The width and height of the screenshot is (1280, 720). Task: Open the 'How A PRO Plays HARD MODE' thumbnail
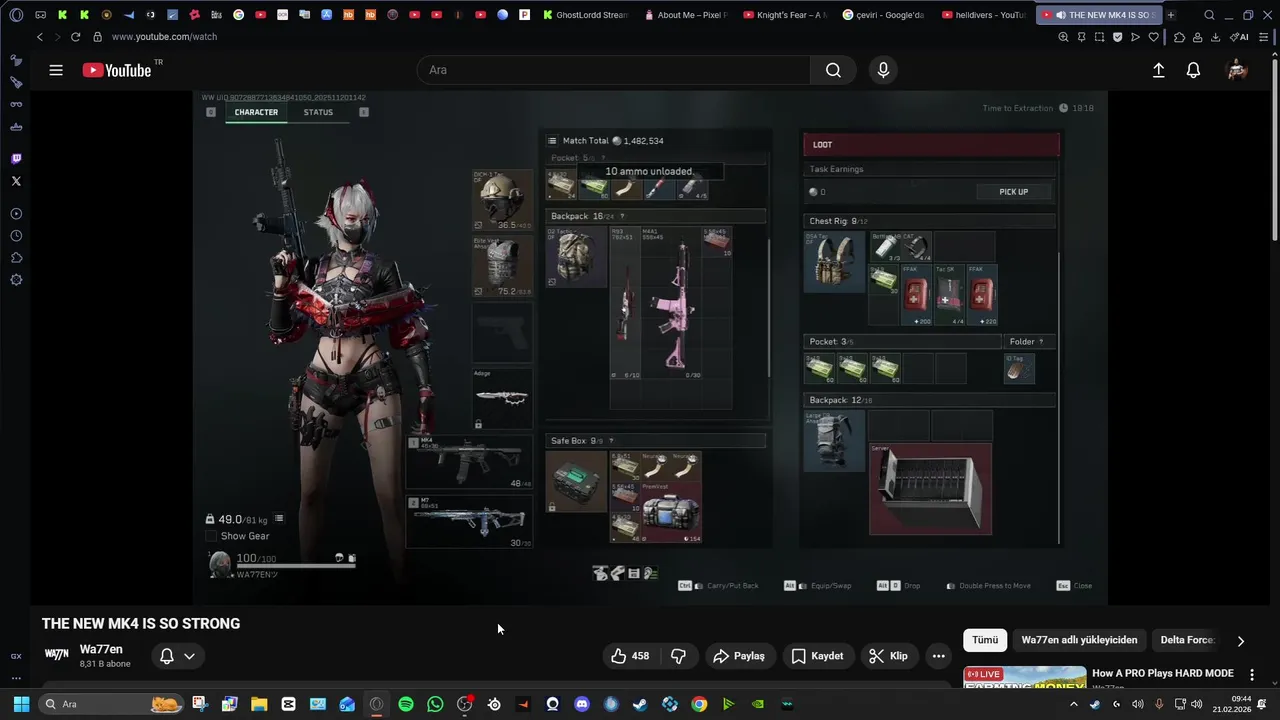pos(1025,678)
